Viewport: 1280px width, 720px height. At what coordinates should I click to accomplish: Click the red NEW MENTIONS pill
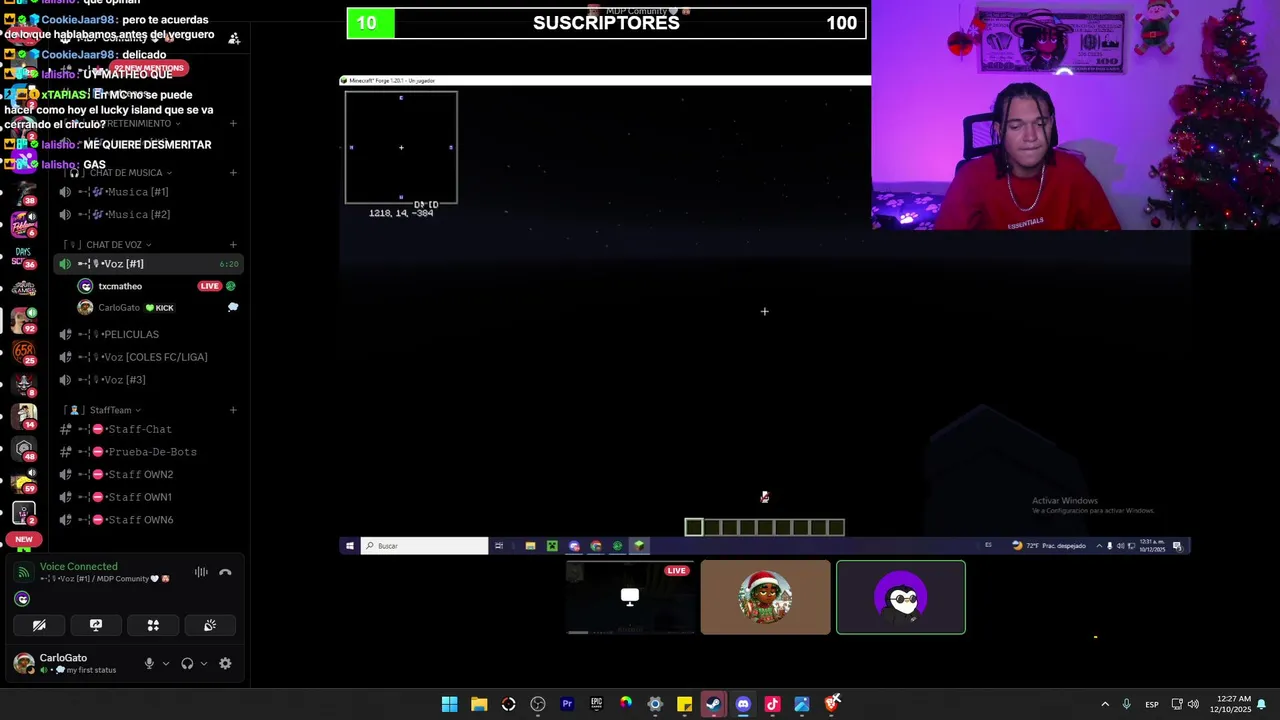[x=150, y=68]
